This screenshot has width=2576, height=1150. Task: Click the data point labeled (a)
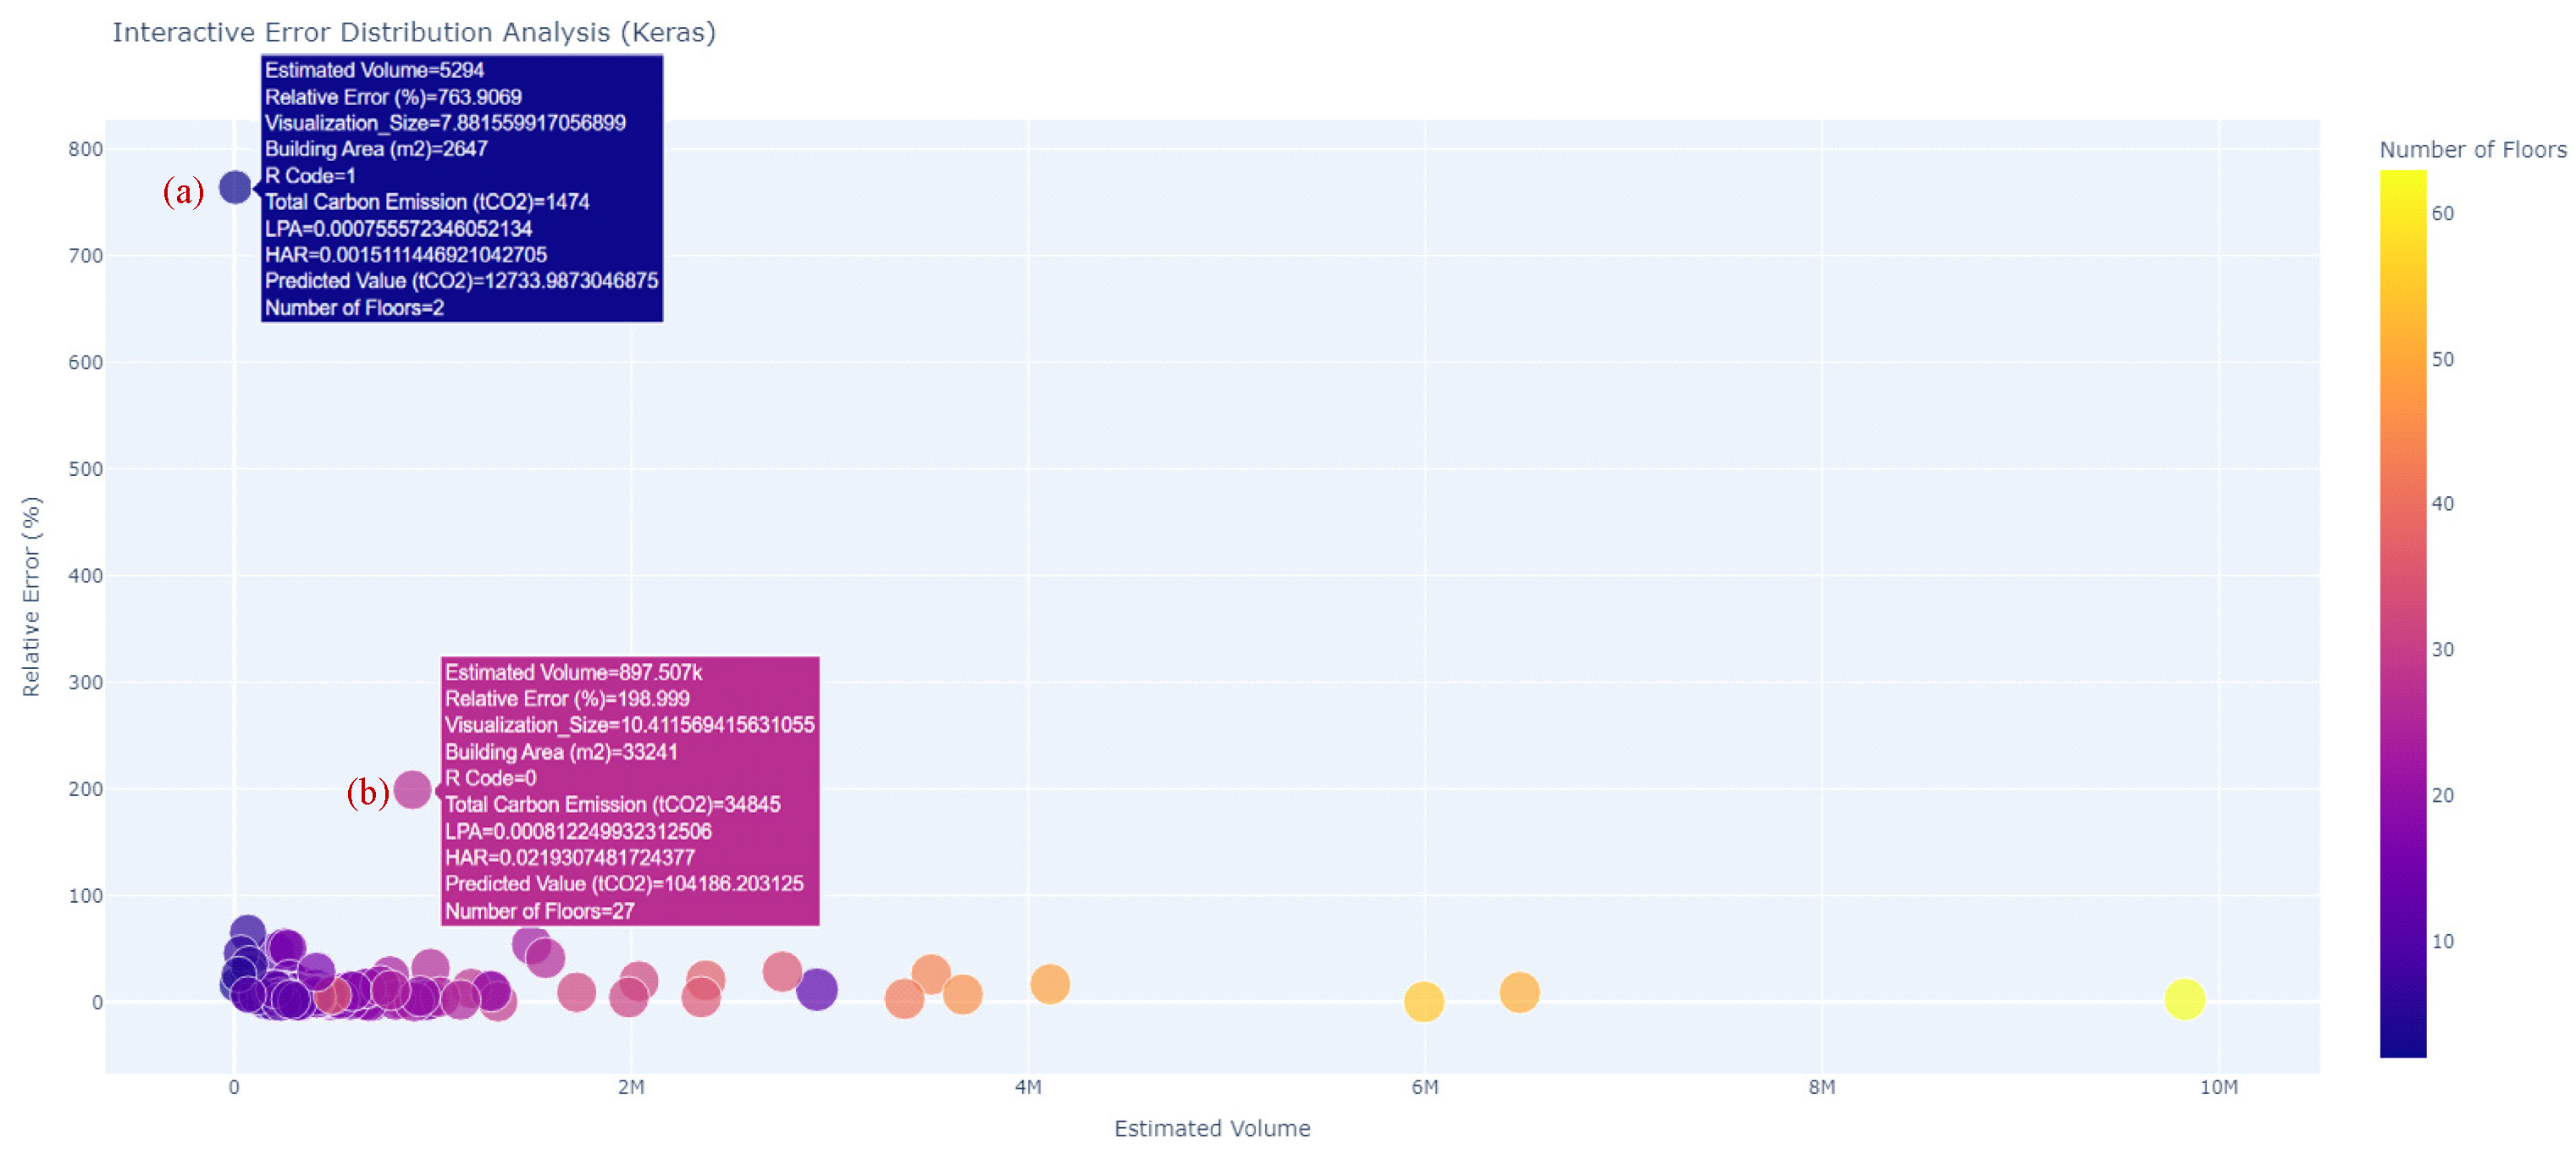pos(235,187)
